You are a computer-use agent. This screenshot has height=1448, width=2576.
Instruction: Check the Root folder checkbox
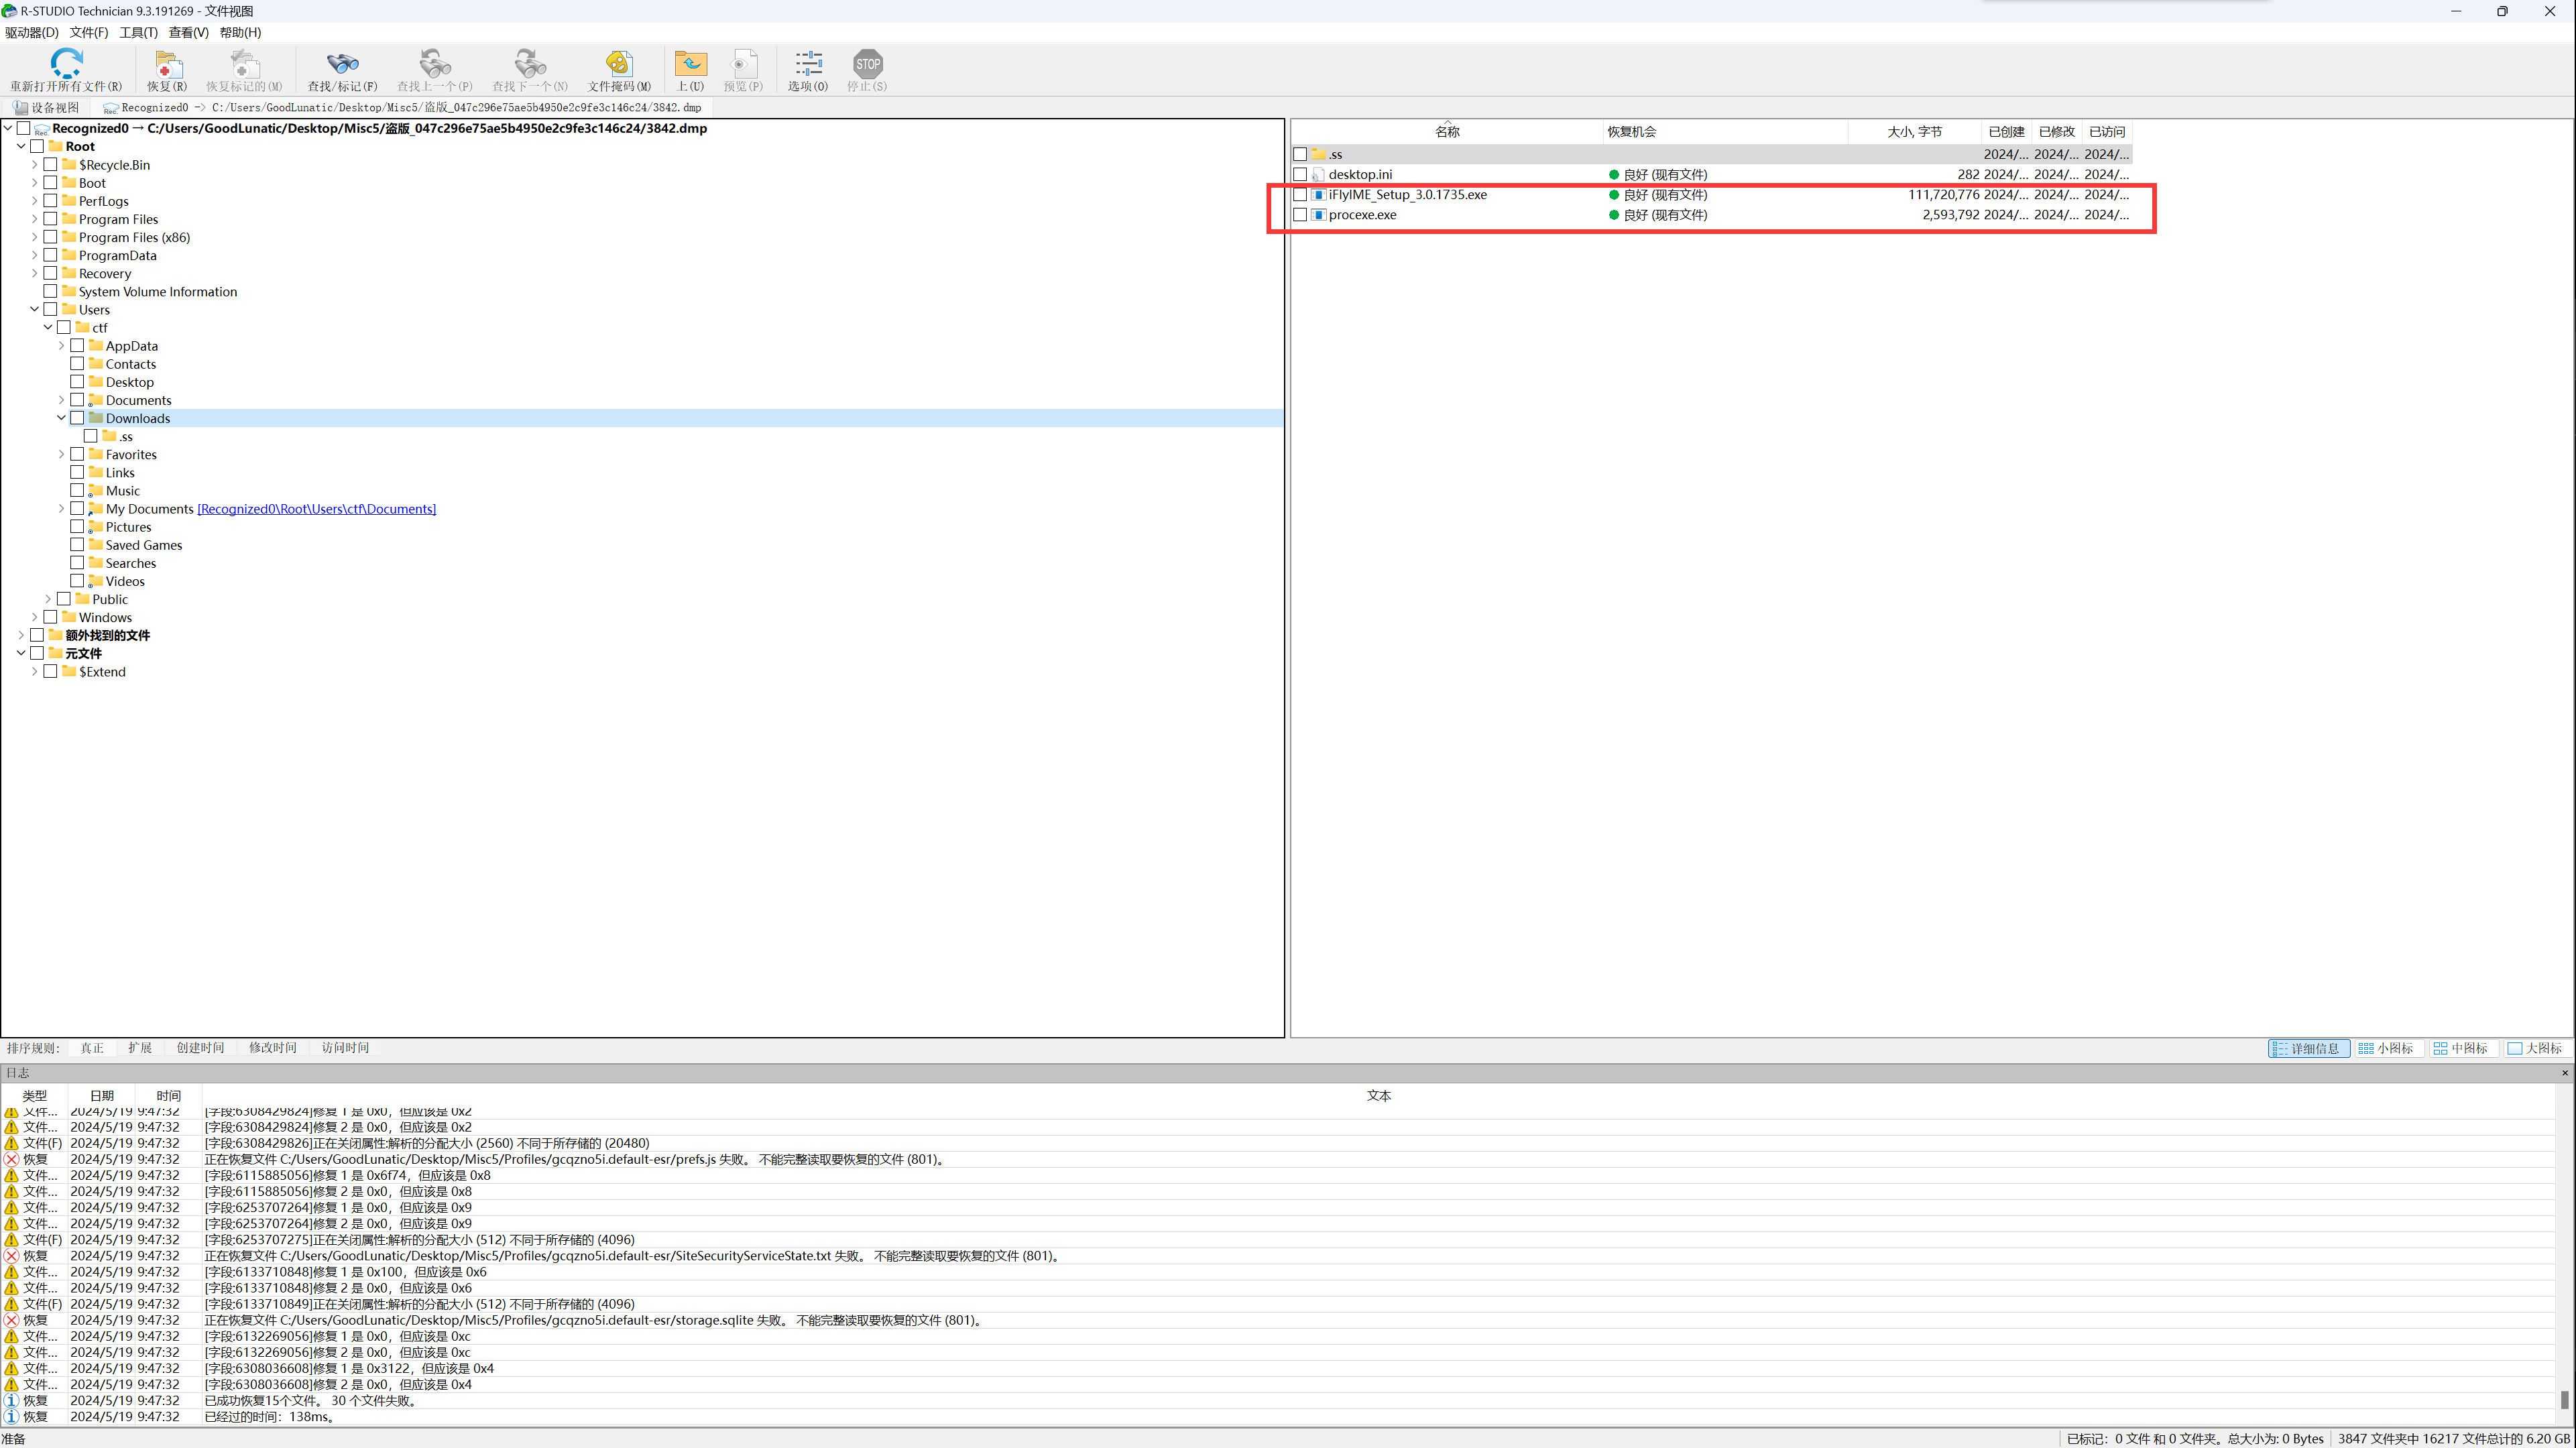click(37, 146)
